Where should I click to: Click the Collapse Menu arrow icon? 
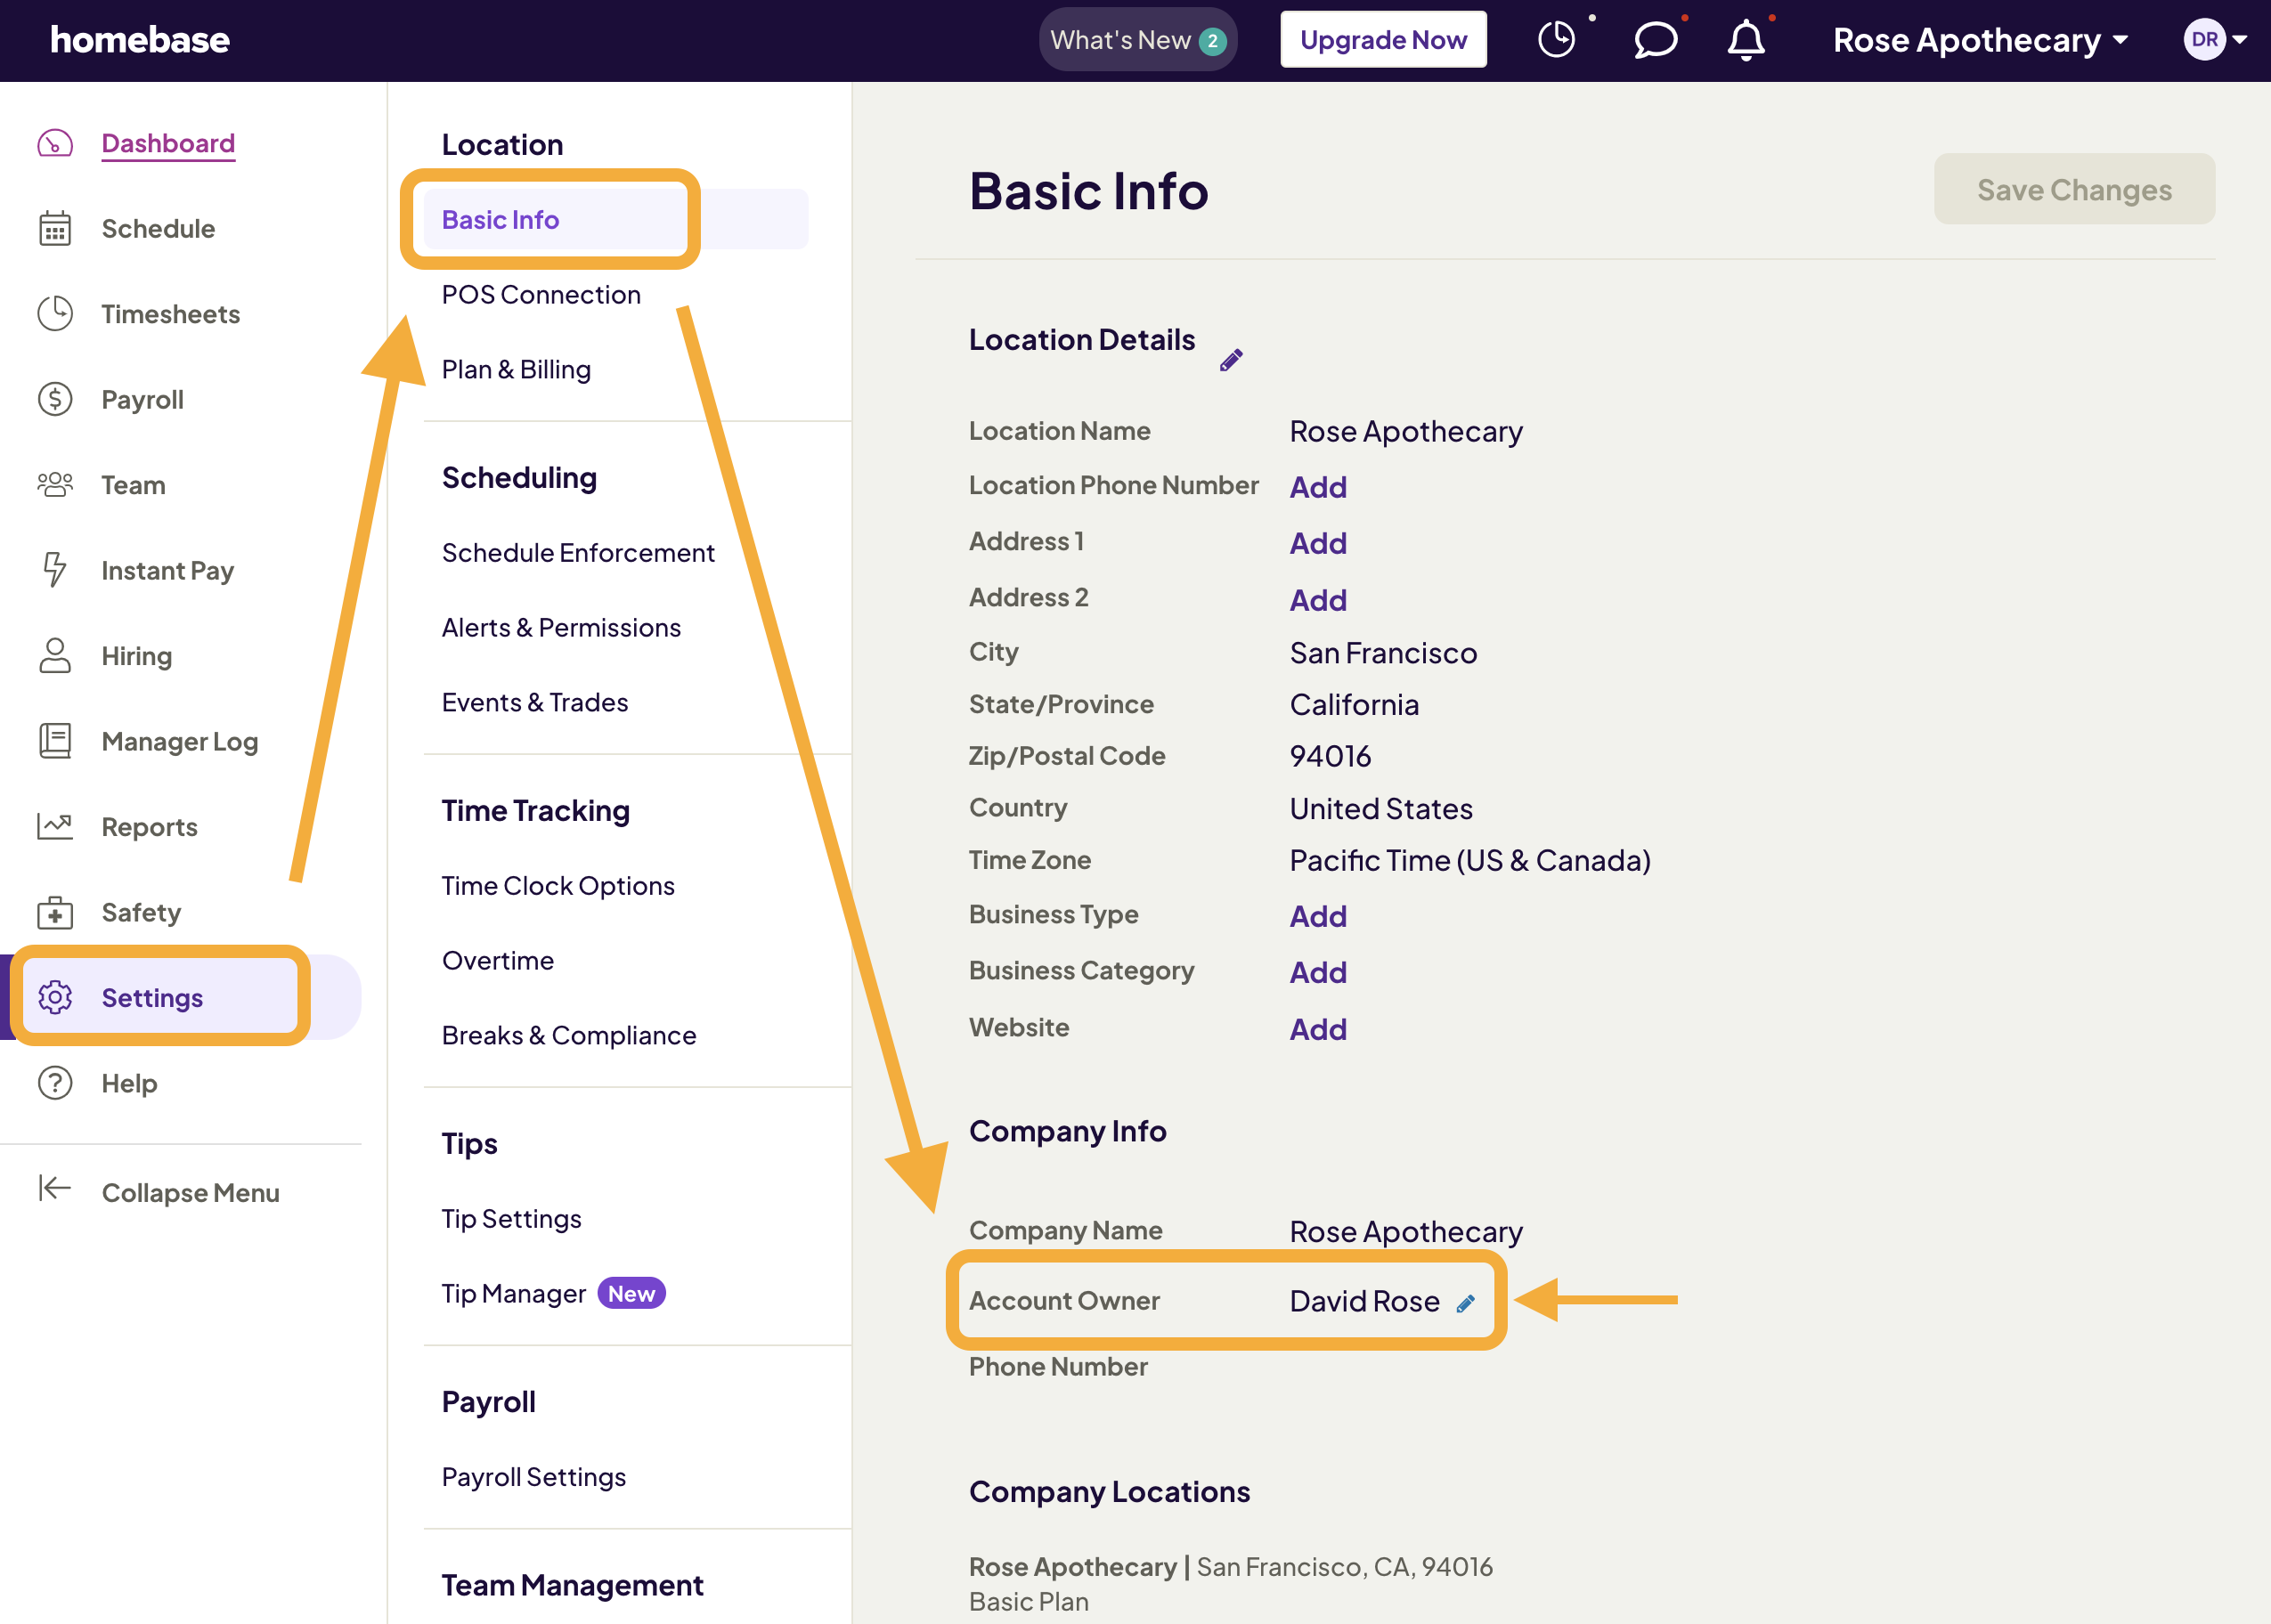(x=55, y=1189)
